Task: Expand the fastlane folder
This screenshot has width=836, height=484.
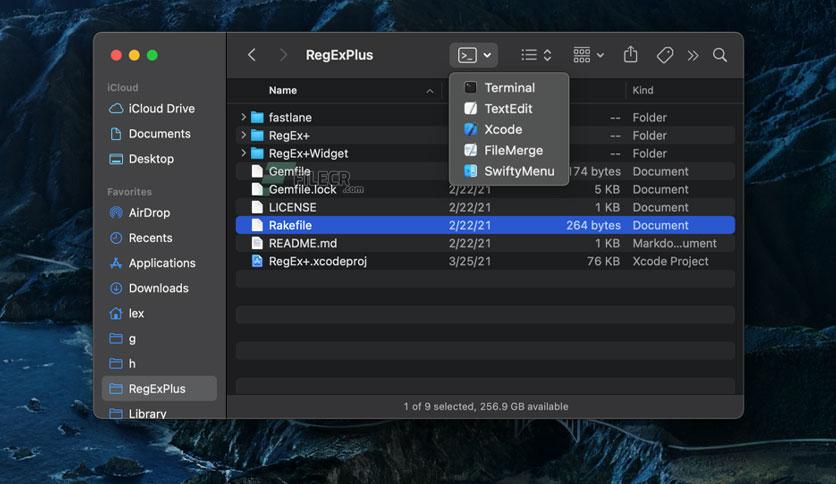Action: [243, 117]
